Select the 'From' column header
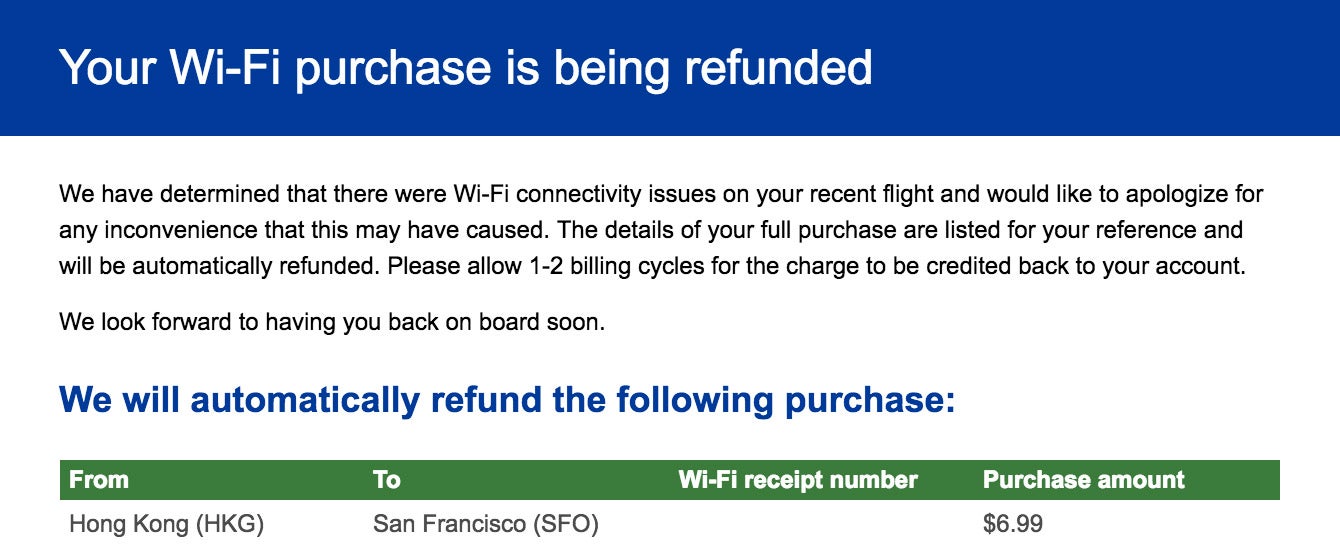 tap(99, 480)
